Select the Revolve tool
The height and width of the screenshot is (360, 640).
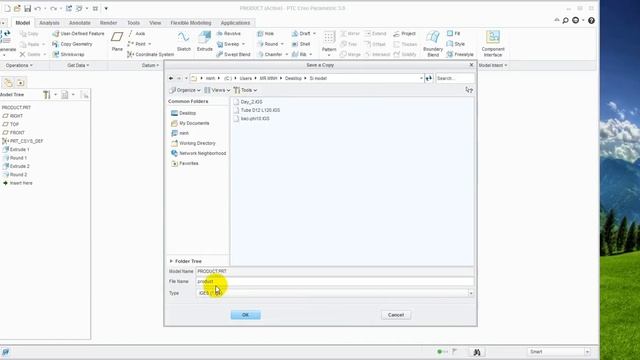229,33
